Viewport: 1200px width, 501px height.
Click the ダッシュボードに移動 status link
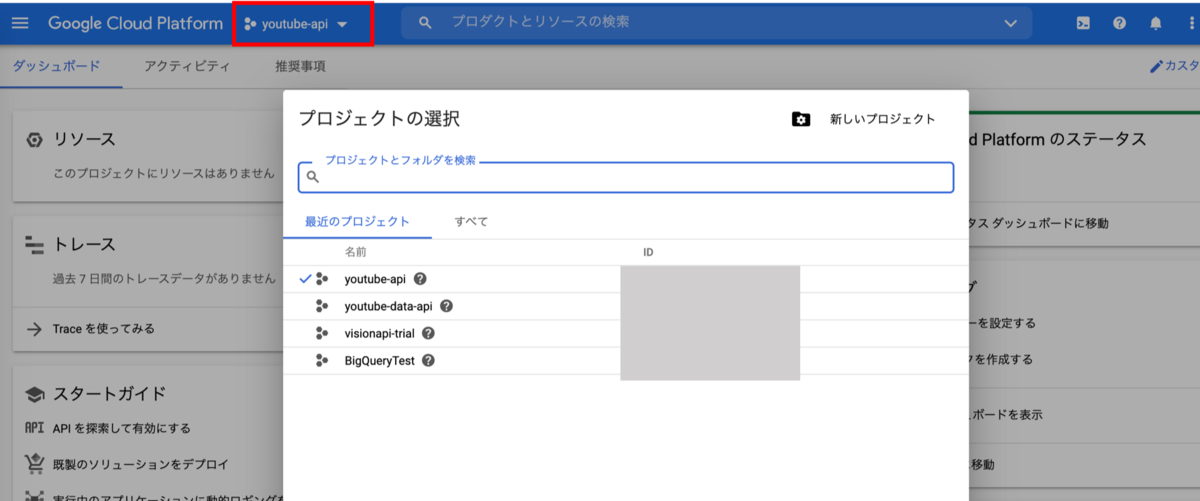tap(1038, 223)
